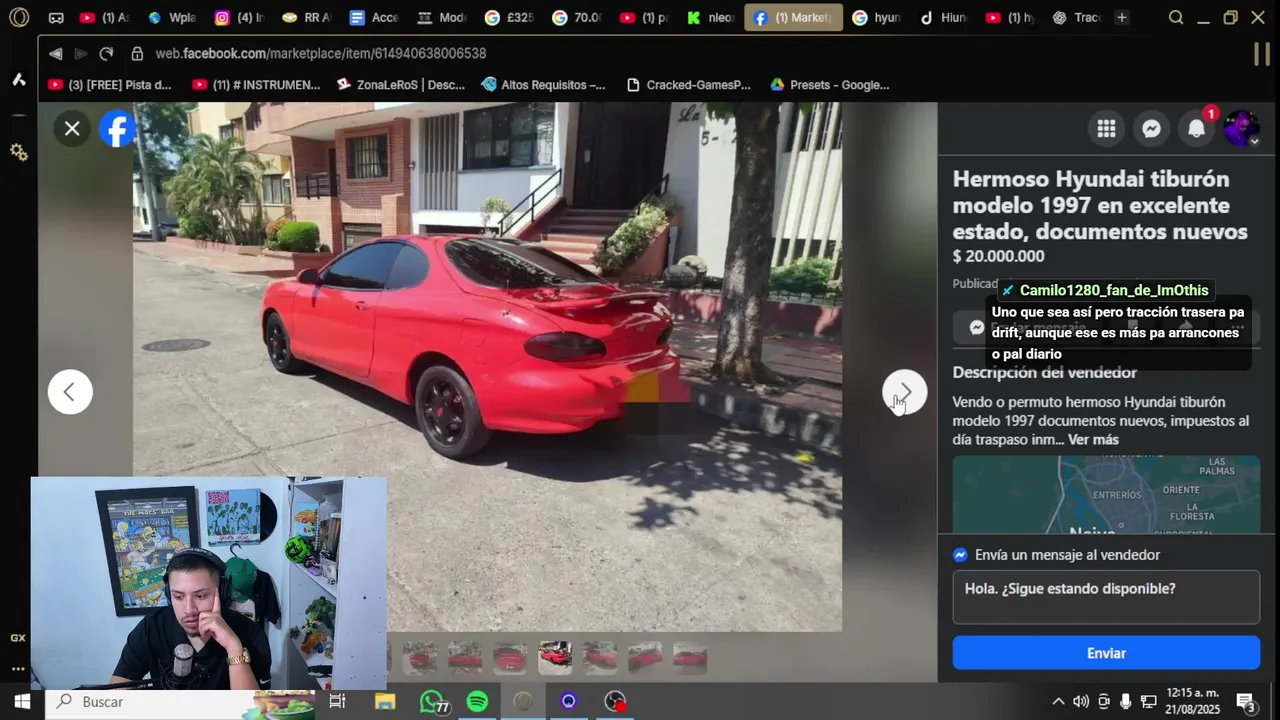This screenshot has width=1280, height=720.
Task: Open '(11) # INSTRUMEN...' bookmark
Action: pyautogui.click(x=256, y=85)
